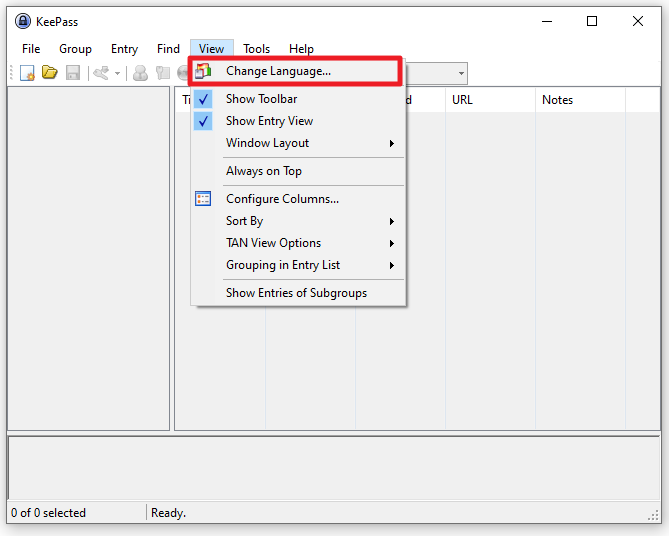
Task: Close the open View menu
Action: pos(212,49)
